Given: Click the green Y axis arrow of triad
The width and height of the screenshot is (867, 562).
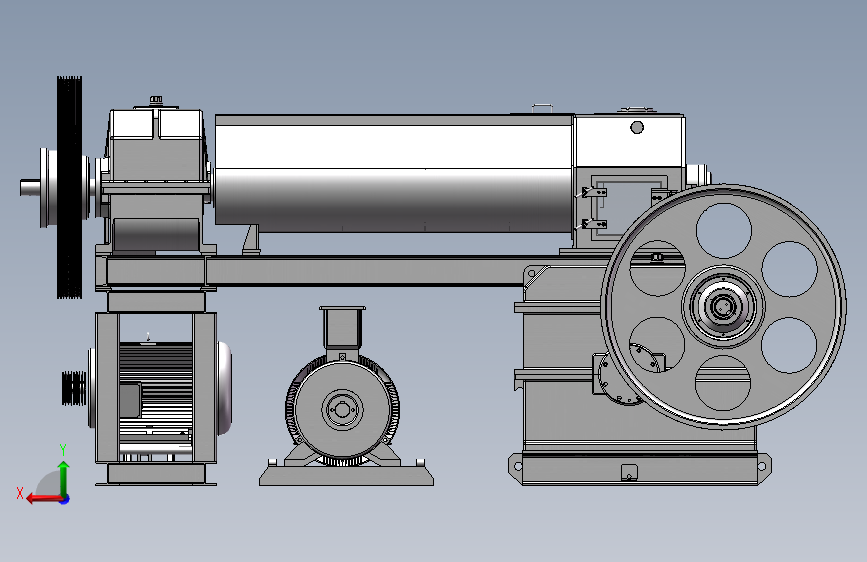Looking at the screenshot, I should [x=64, y=479].
